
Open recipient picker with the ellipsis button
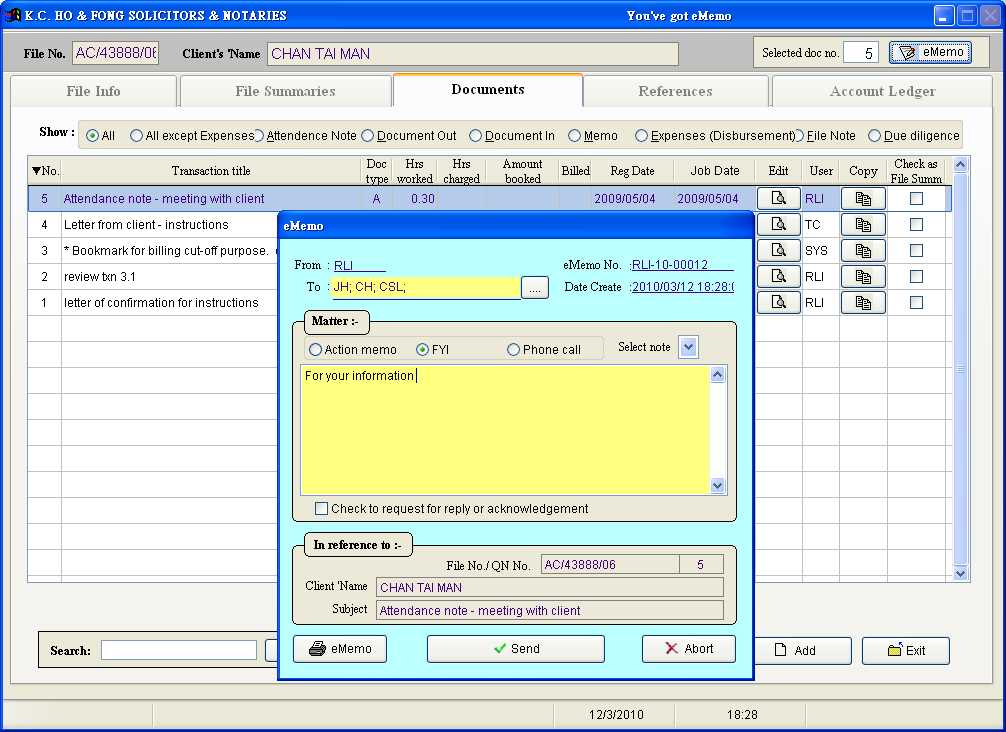coord(535,288)
